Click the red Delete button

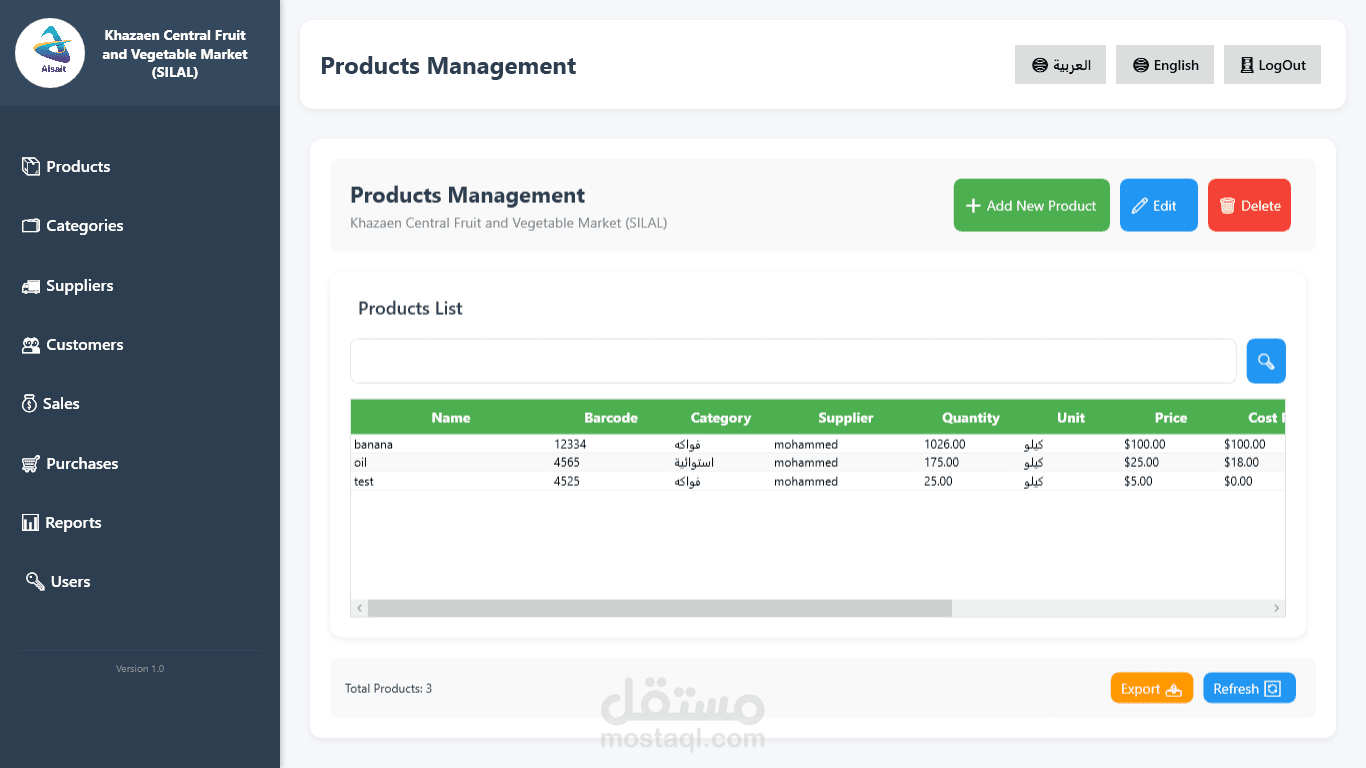pyautogui.click(x=1249, y=205)
